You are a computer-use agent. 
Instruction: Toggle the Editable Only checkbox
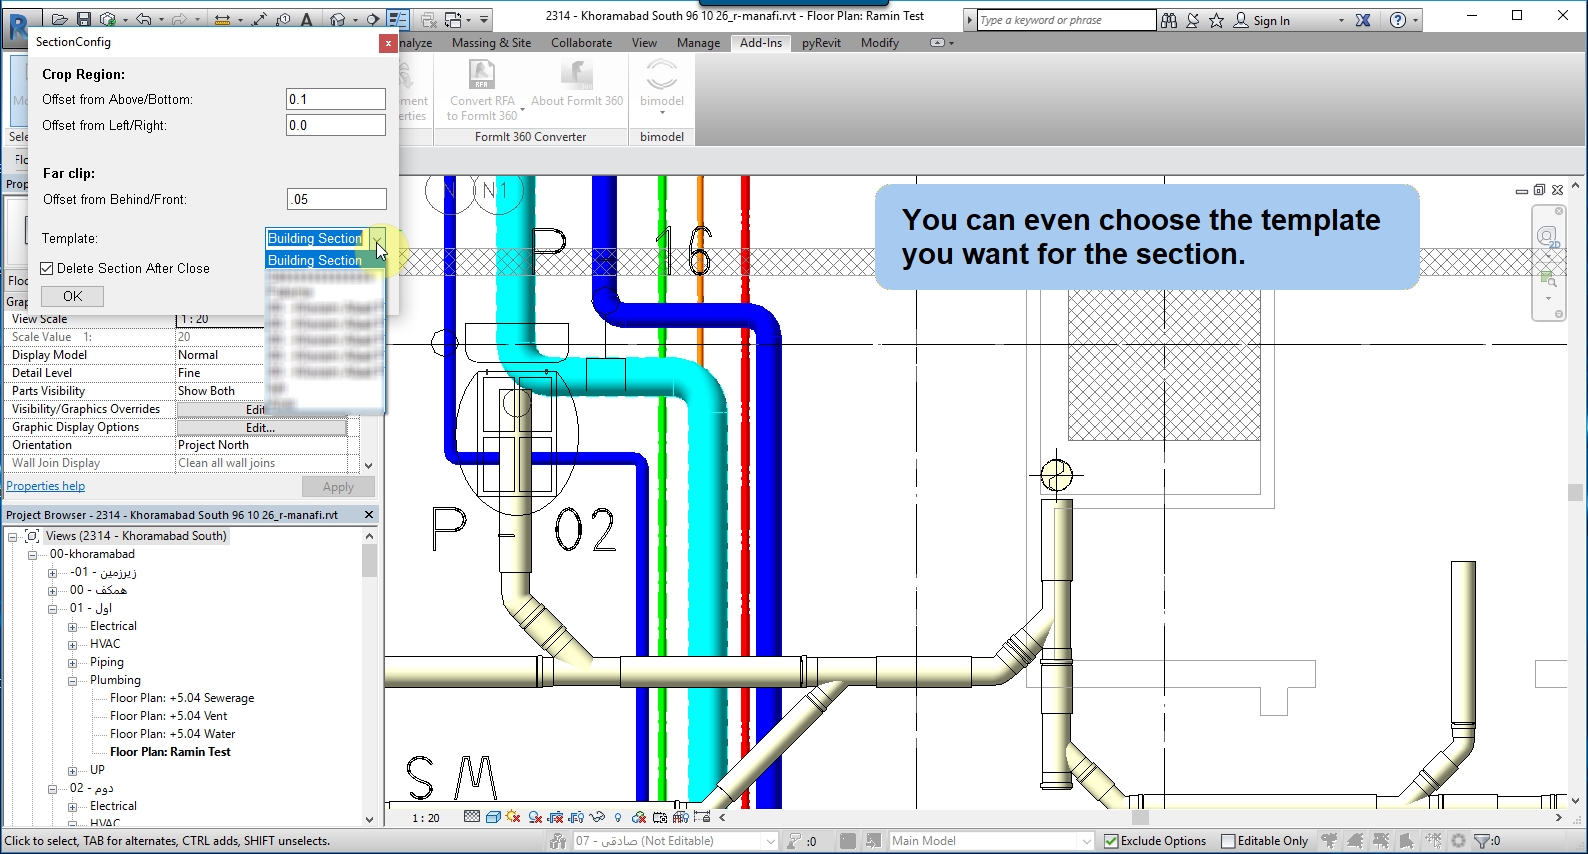(1228, 841)
